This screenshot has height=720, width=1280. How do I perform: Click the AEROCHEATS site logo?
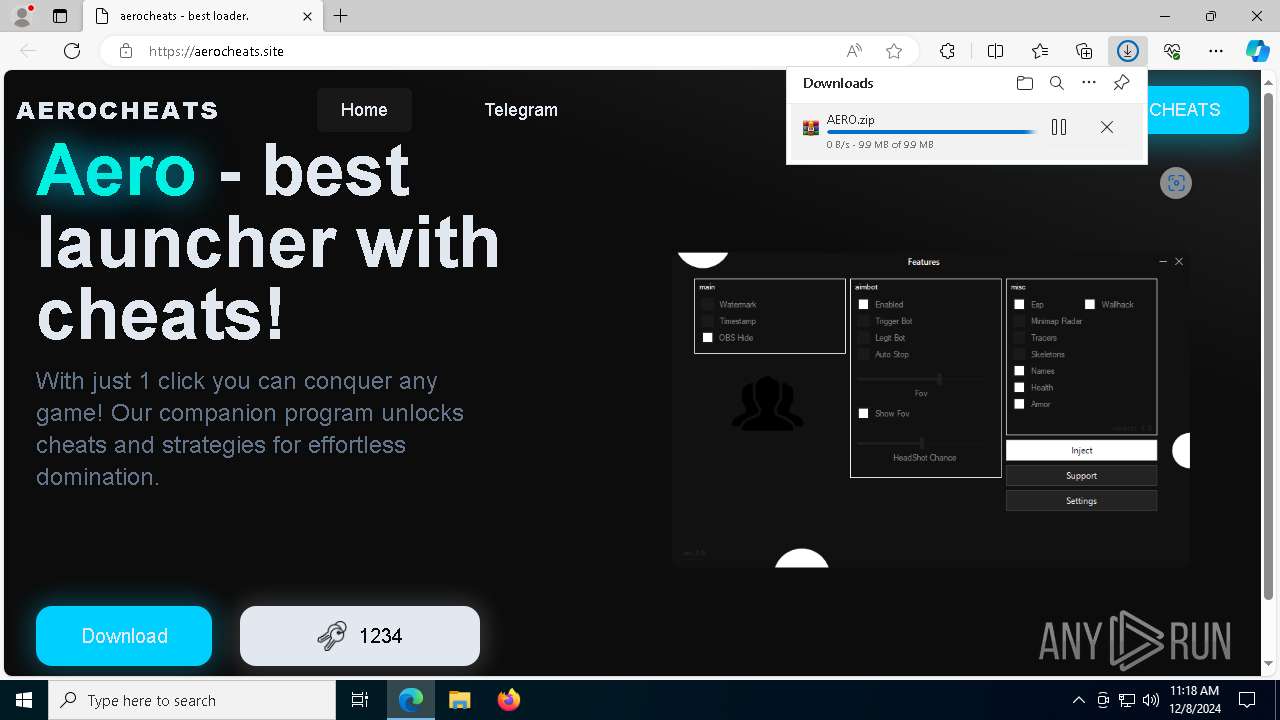click(117, 110)
